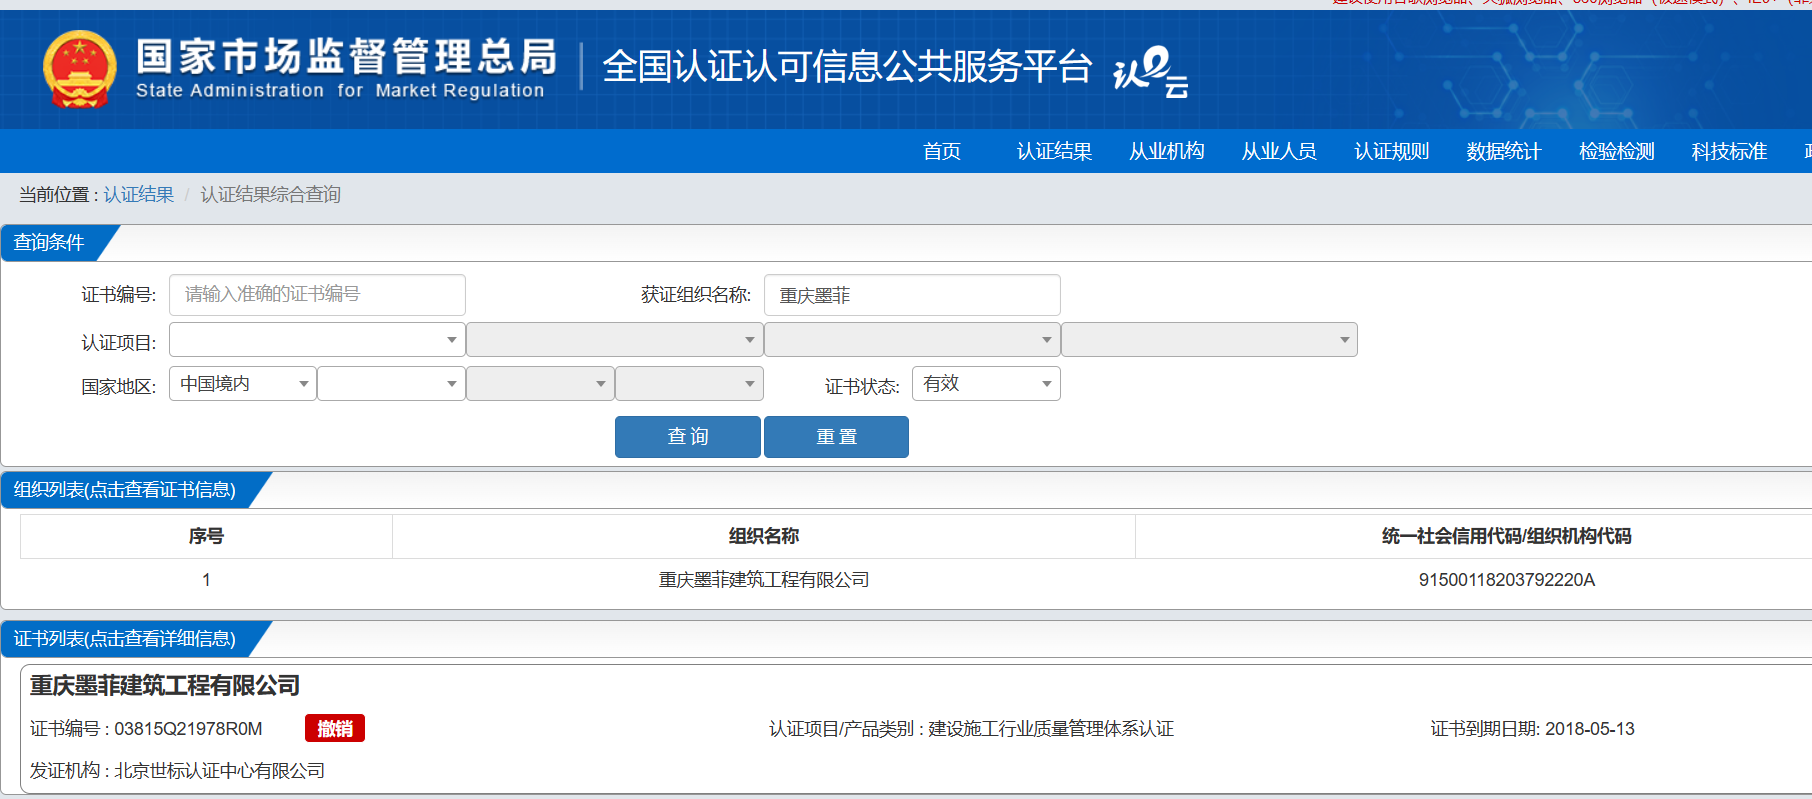1812x799 pixels.
Task: Click the 重置 reset button
Action: 836,437
